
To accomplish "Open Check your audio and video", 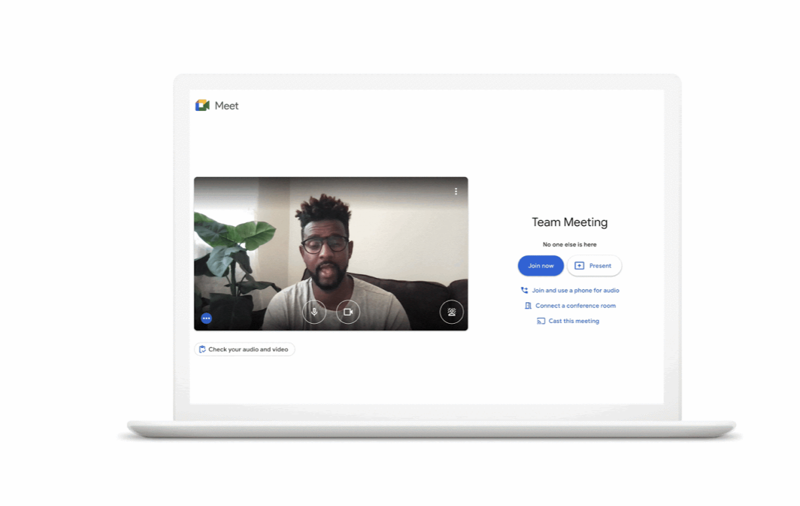I will [244, 349].
